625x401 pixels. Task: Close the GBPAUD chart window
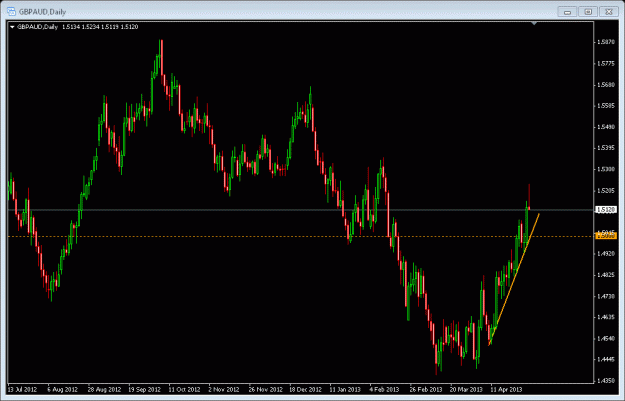(609, 12)
